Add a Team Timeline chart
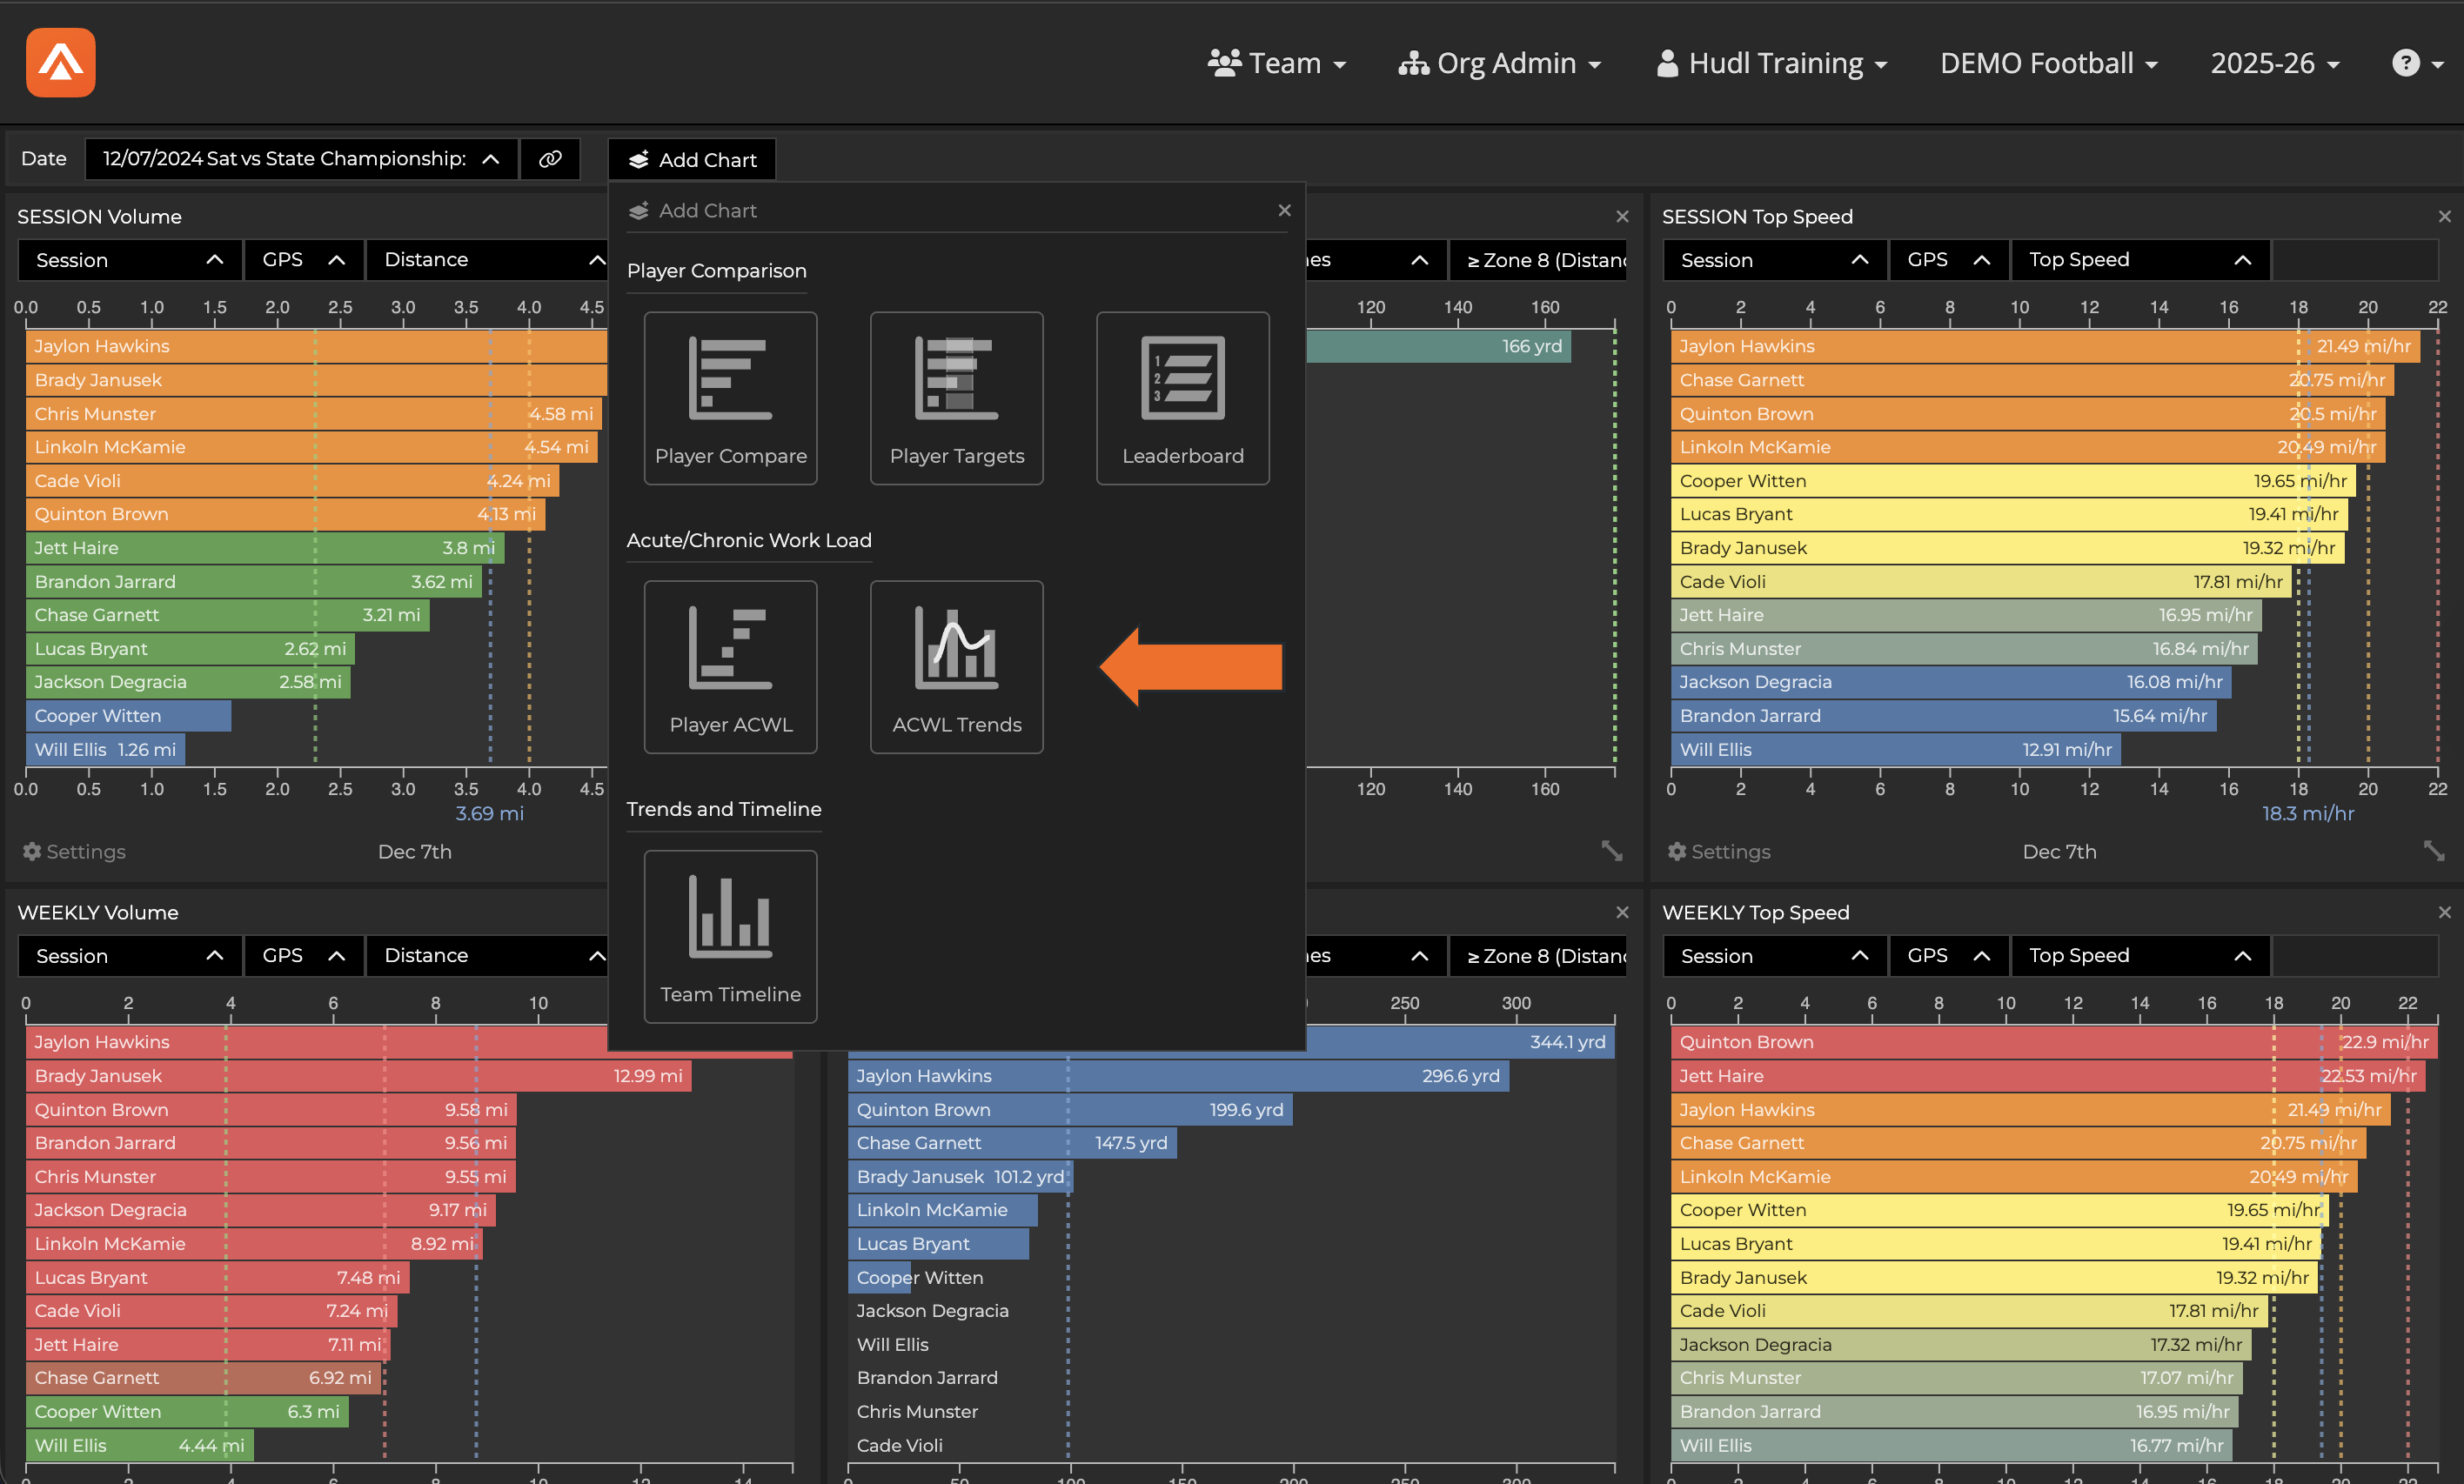2464x1484 pixels. coord(730,936)
